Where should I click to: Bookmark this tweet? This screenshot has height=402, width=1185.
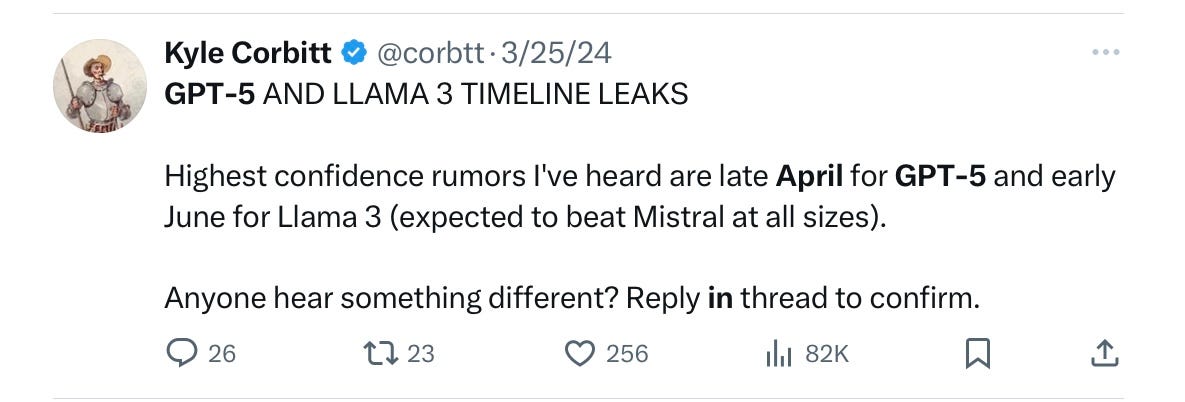pyautogui.click(x=978, y=352)
